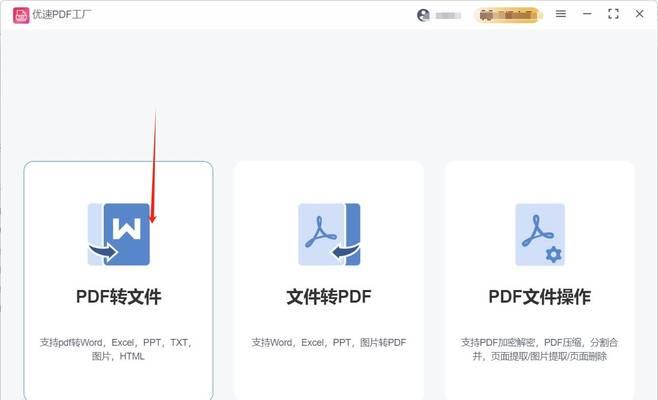Click the orange membership badge button
This screenshot has height=400, width=658.
tap(508, 15)
